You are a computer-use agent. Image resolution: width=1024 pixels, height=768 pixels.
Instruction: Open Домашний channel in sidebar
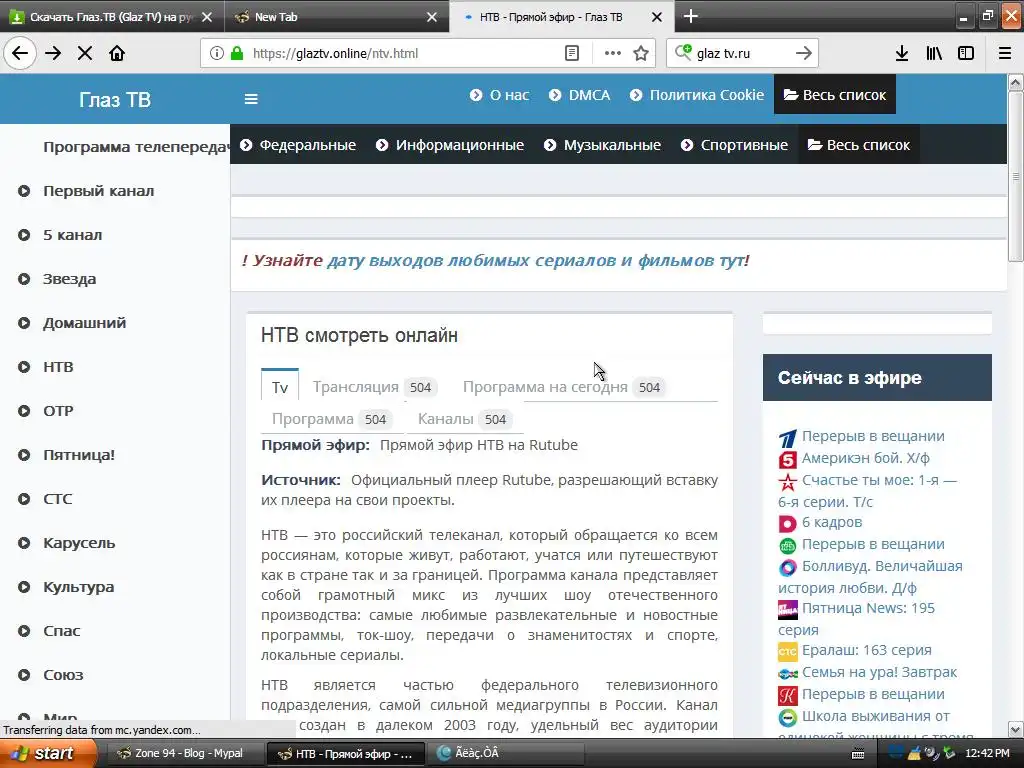(84, 323)
